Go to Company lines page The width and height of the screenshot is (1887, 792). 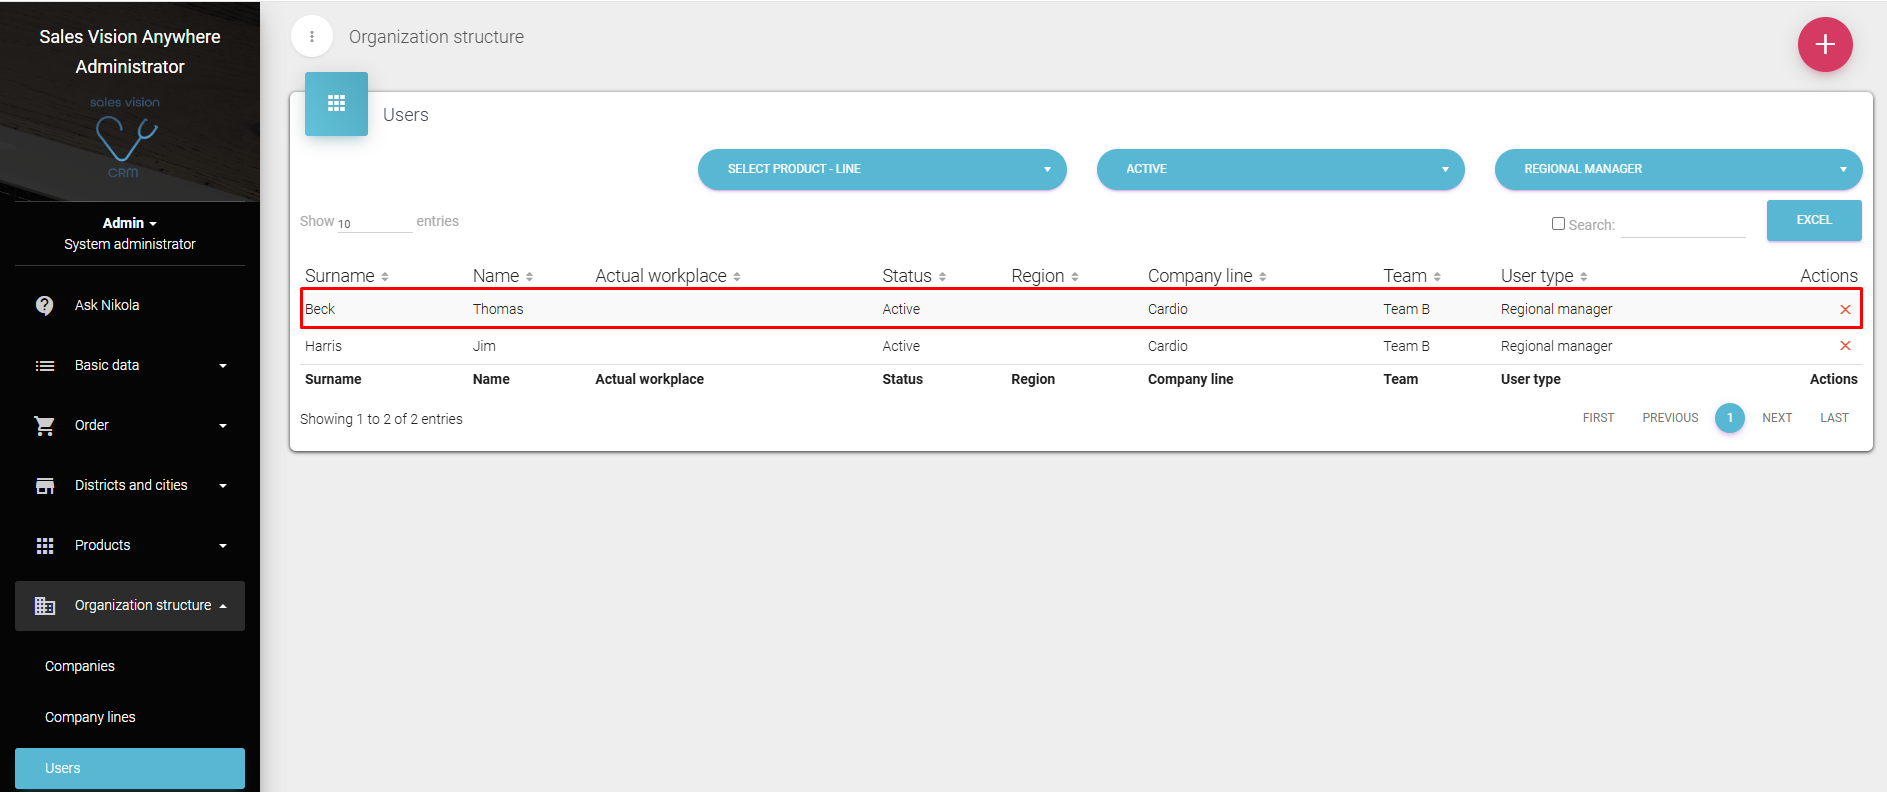(90, 717)
